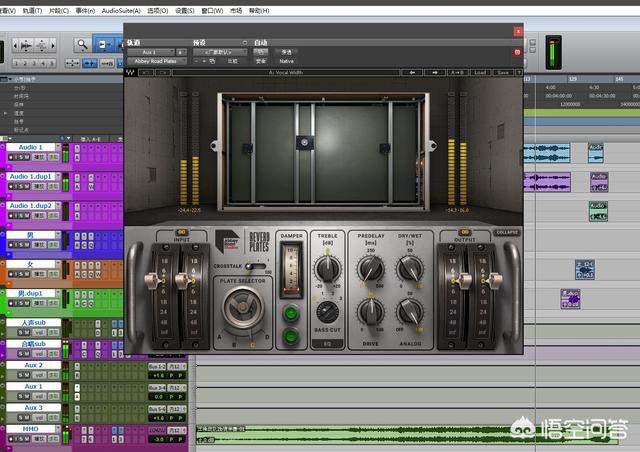640x452 pixels.
Task: Solo the Audio 1 track
Action: (x=19, y=157)
